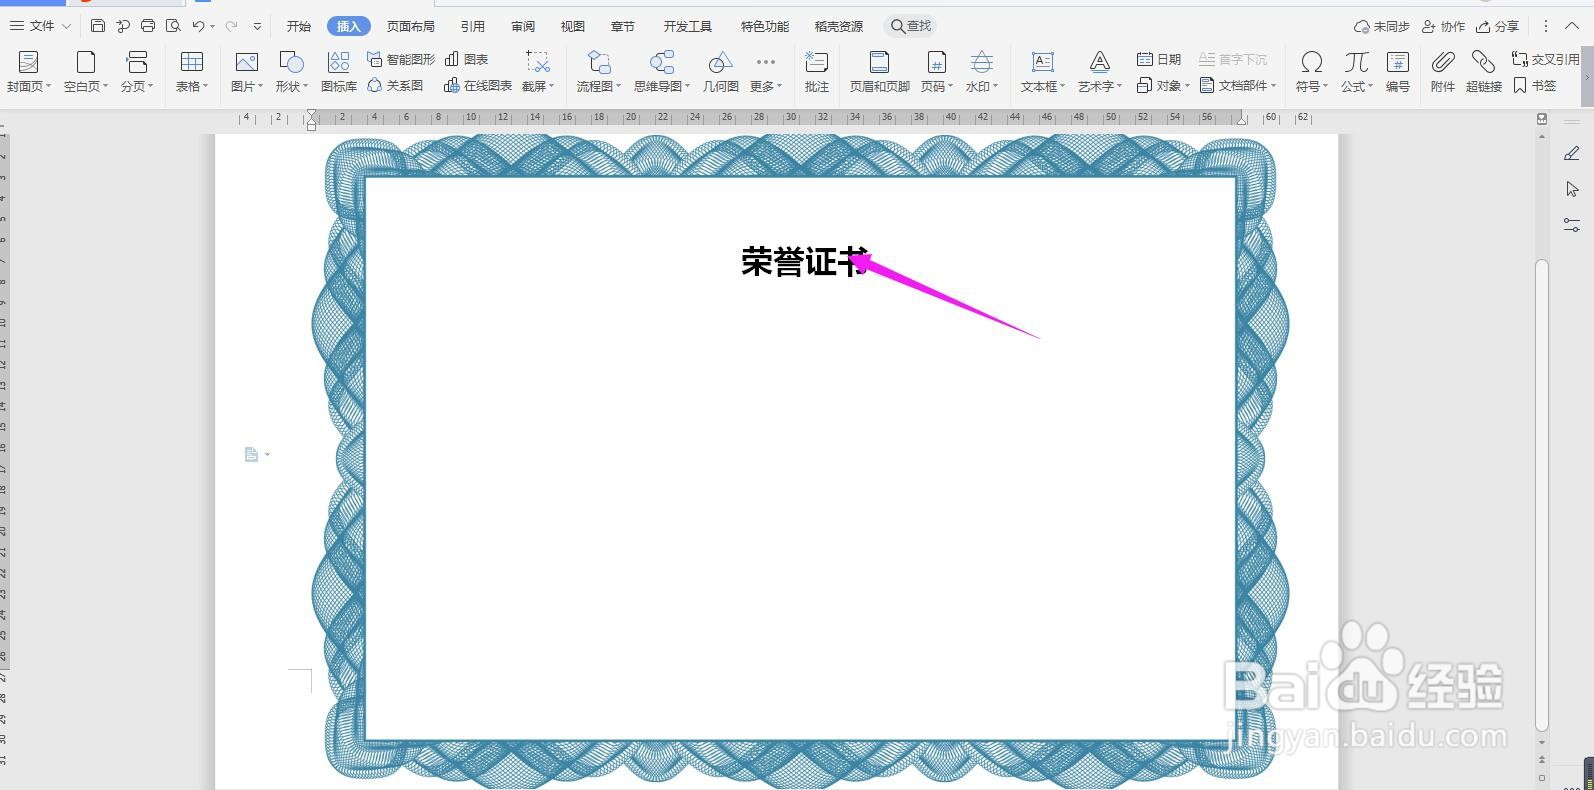The height and width of the screenshot is (790, 1594).
Task: Click the Save icon
Action: click(x=98, y=26)
